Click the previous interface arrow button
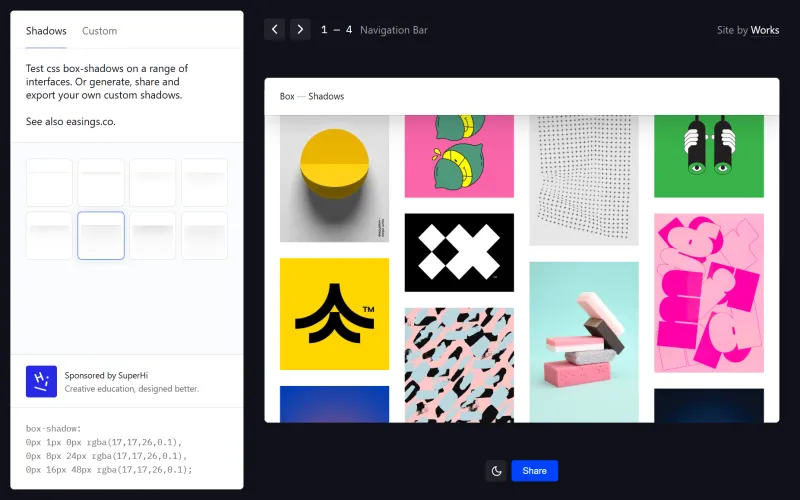 [275, 30]
